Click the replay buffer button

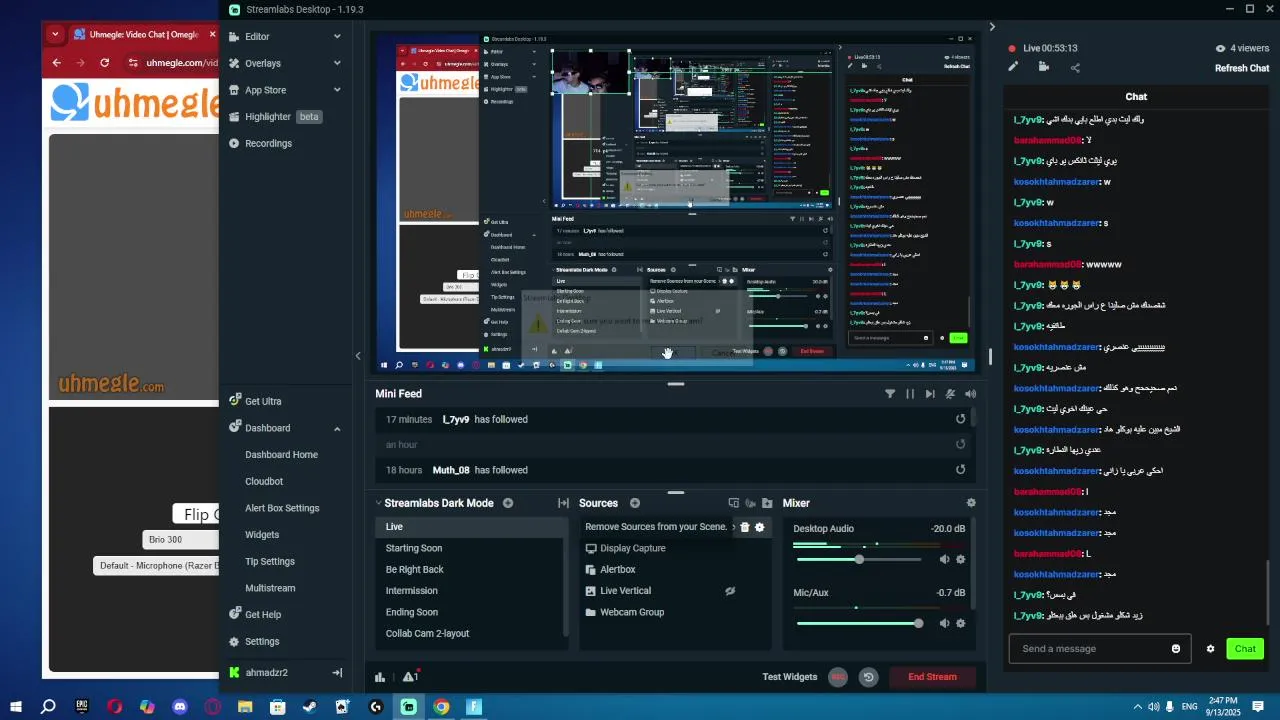[868, 677]
